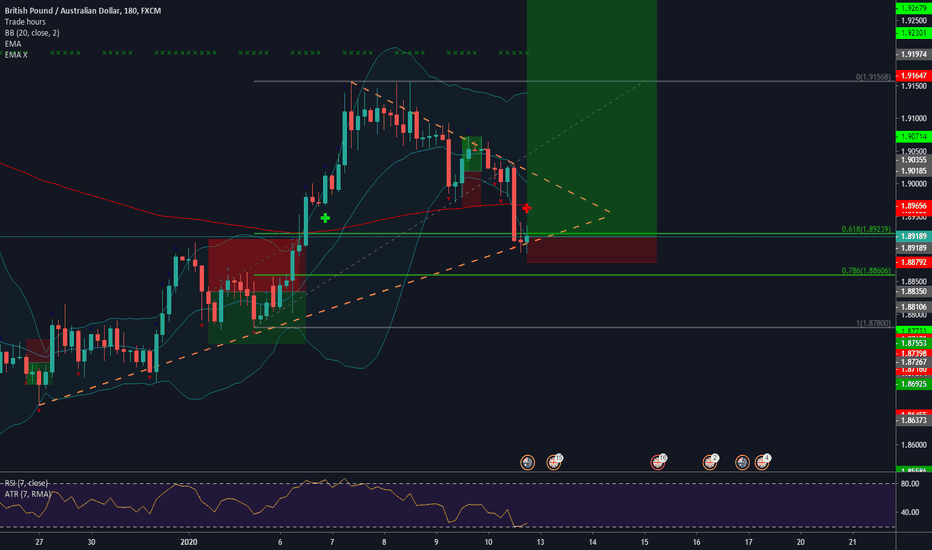
Task: Select the Trade hours indicator label
Action: click(x=27, y=21)
